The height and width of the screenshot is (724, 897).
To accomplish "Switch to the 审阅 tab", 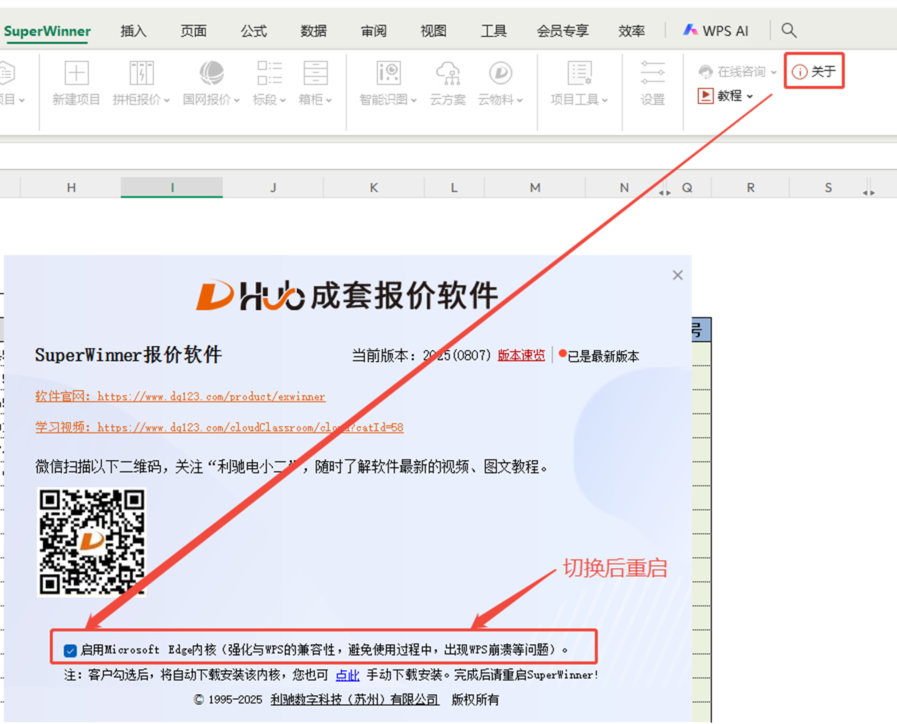I will [374, 31].
